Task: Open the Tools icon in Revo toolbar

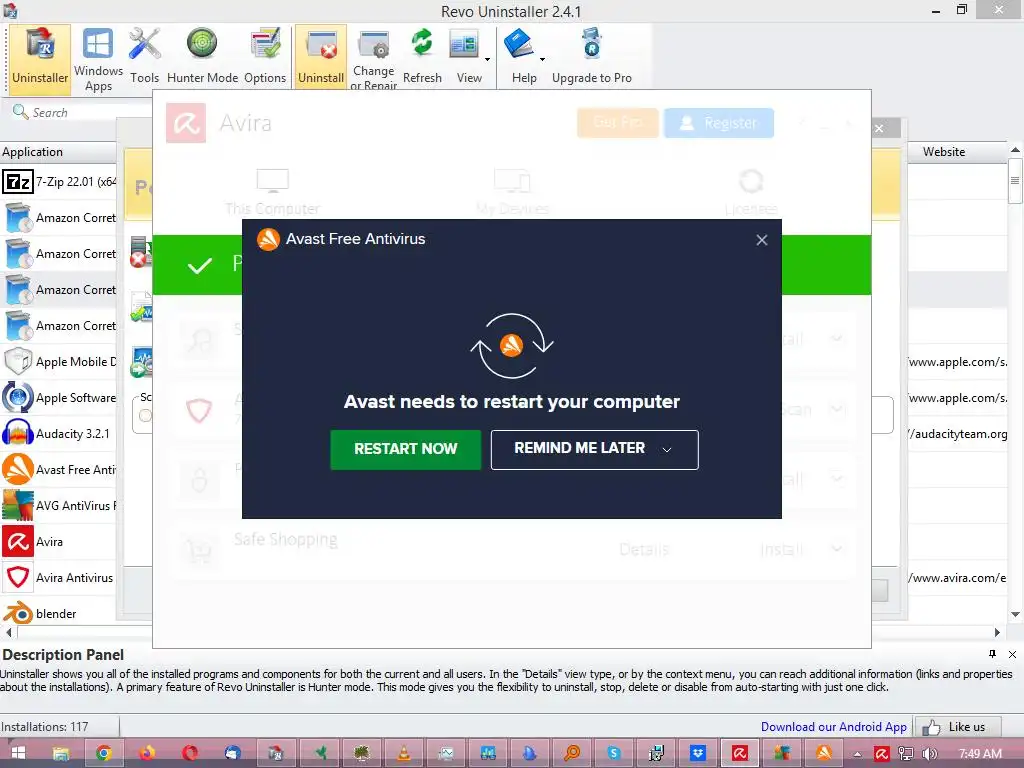Action: pos(144,56)
